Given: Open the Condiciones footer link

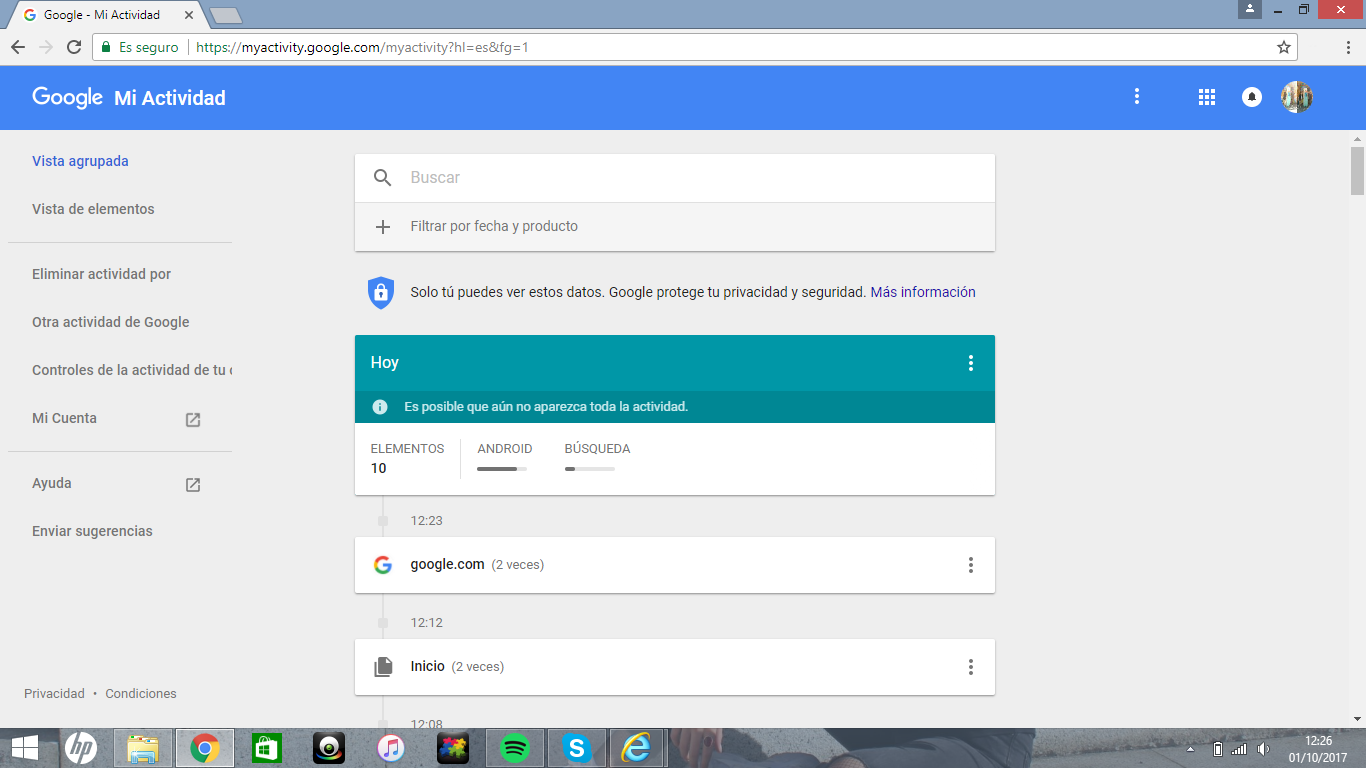Looking at the screenshot, I should click(141, 693).
